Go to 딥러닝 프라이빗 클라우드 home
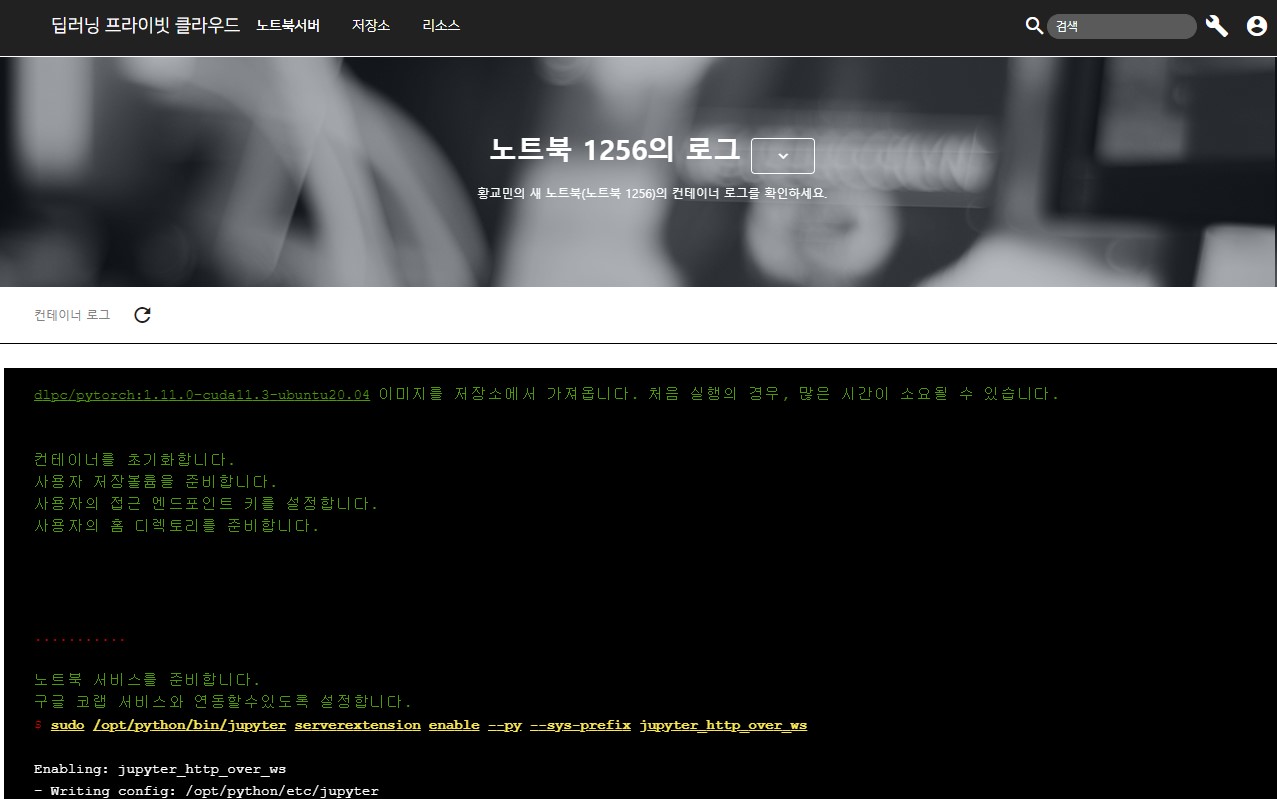The image size is (1277, 799). (145, 26)
